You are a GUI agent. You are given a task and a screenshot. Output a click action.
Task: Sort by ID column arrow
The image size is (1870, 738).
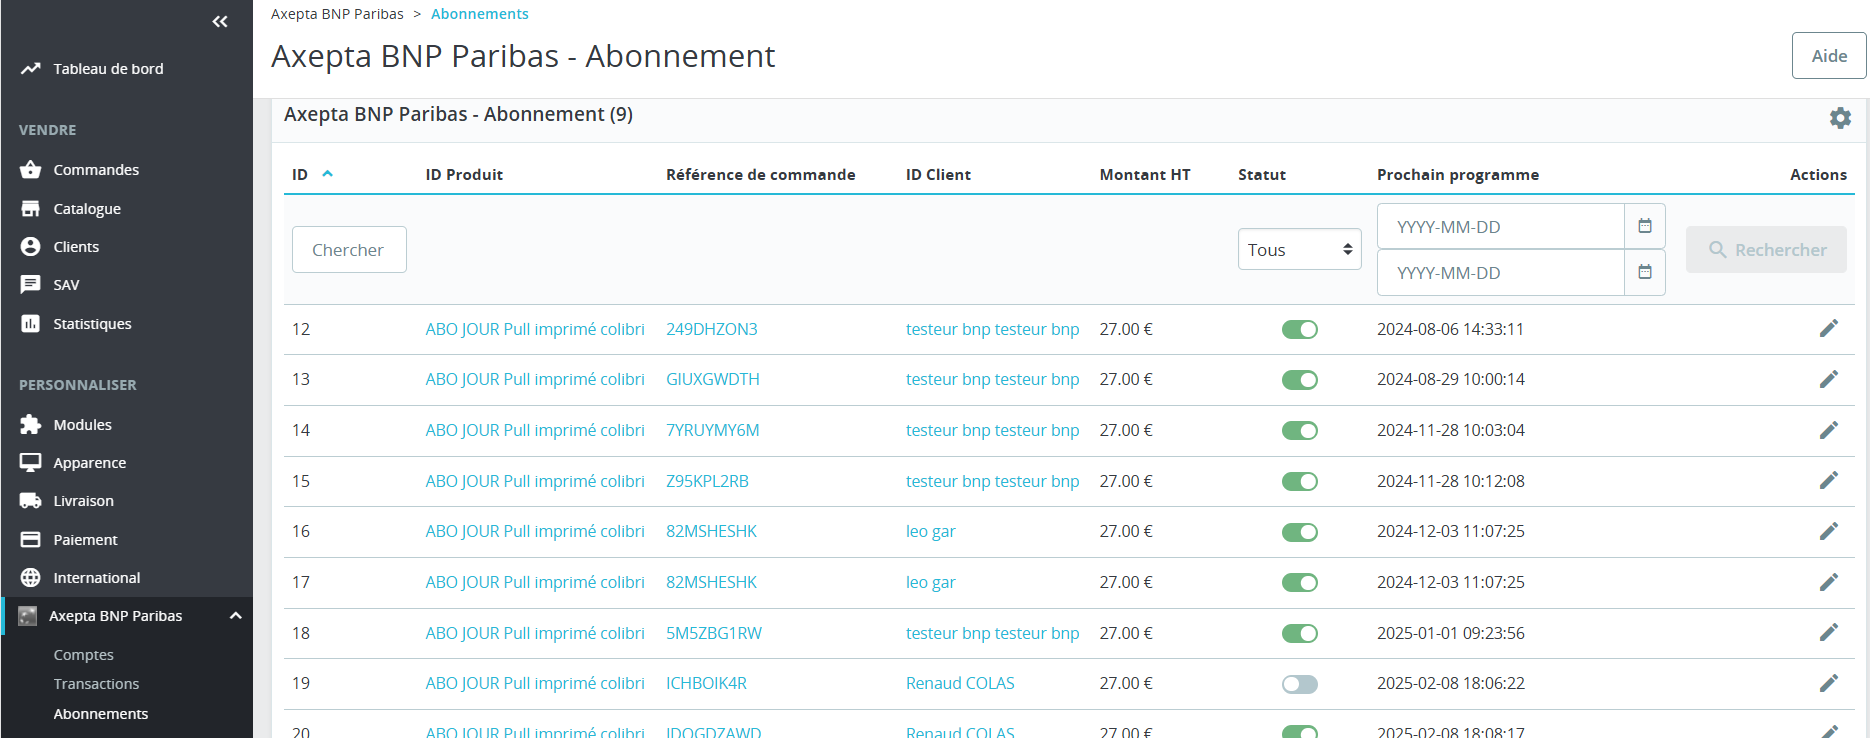[327, 174]
